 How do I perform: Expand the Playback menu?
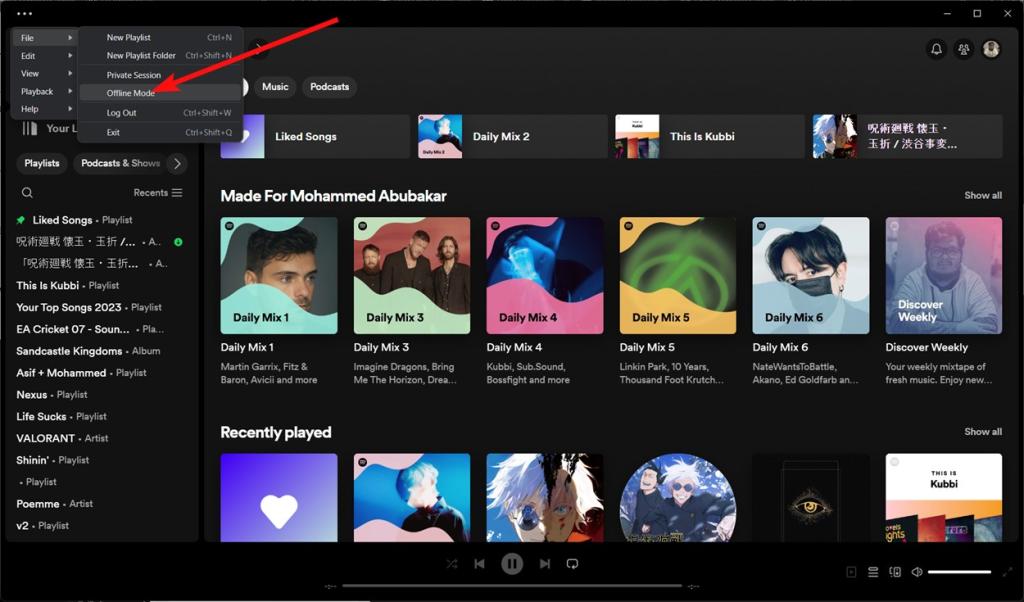pyautogui.click(x=36, y=91)
